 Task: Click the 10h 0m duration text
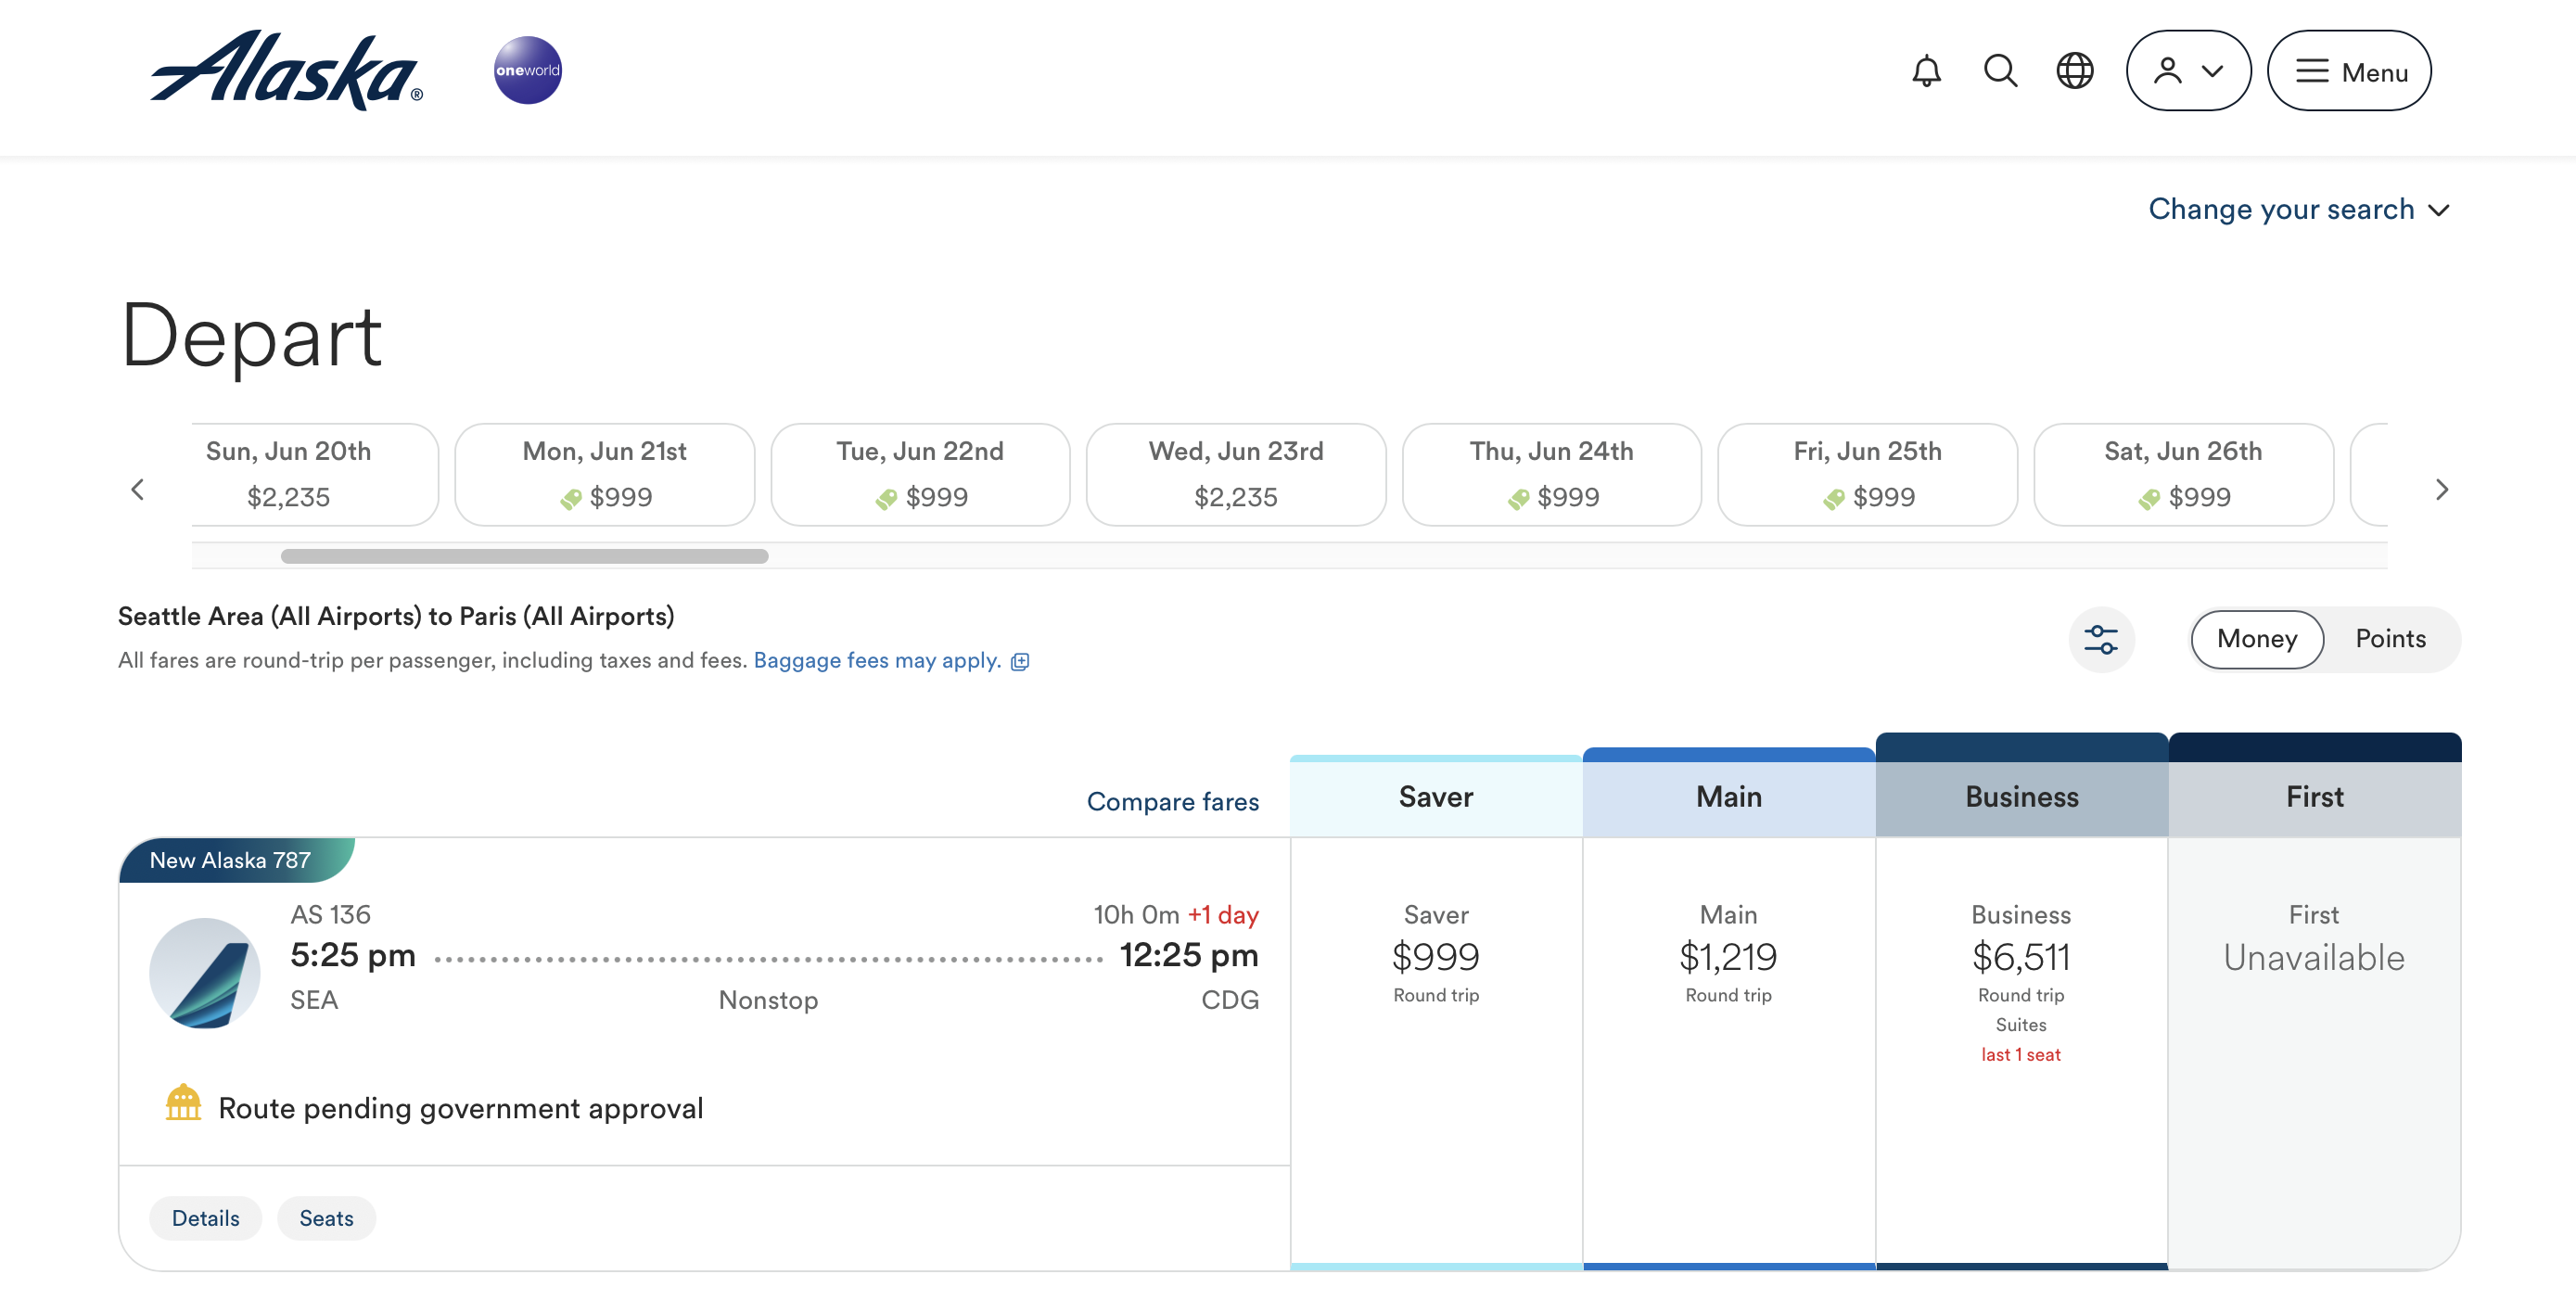[1136, 914]
